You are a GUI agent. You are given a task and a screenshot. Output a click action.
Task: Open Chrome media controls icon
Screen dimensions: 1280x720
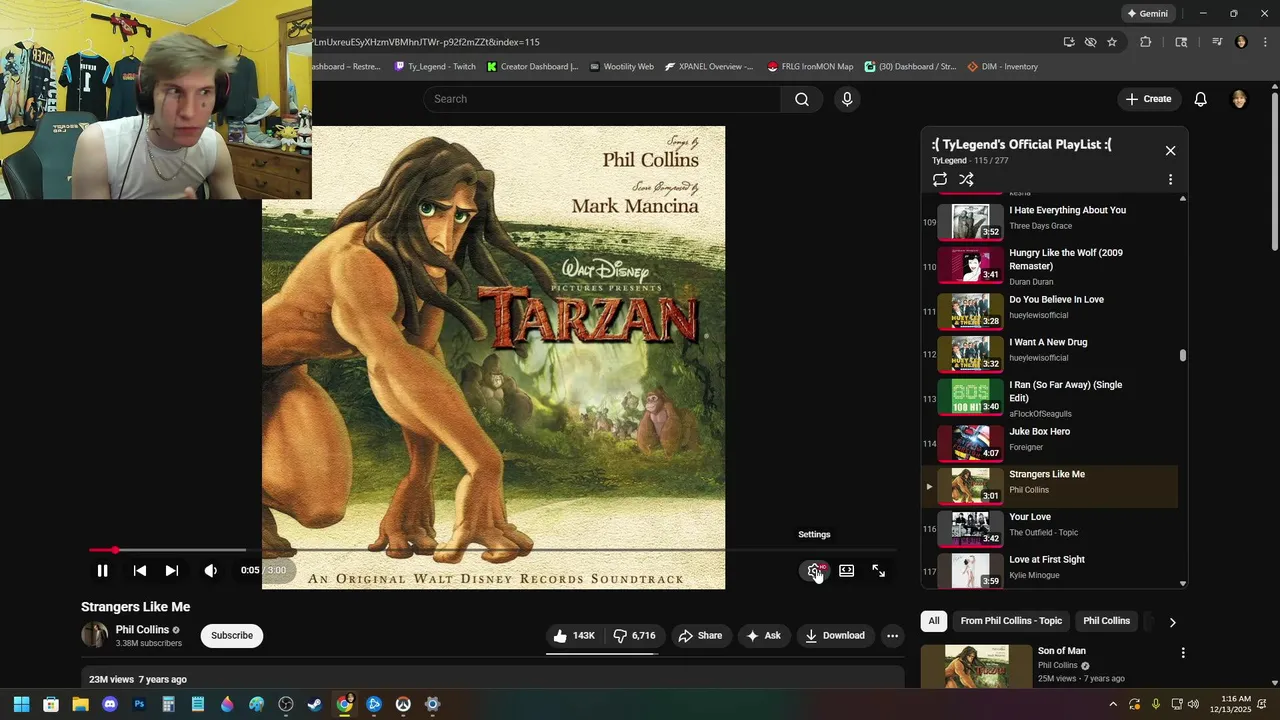point(1217,42)
